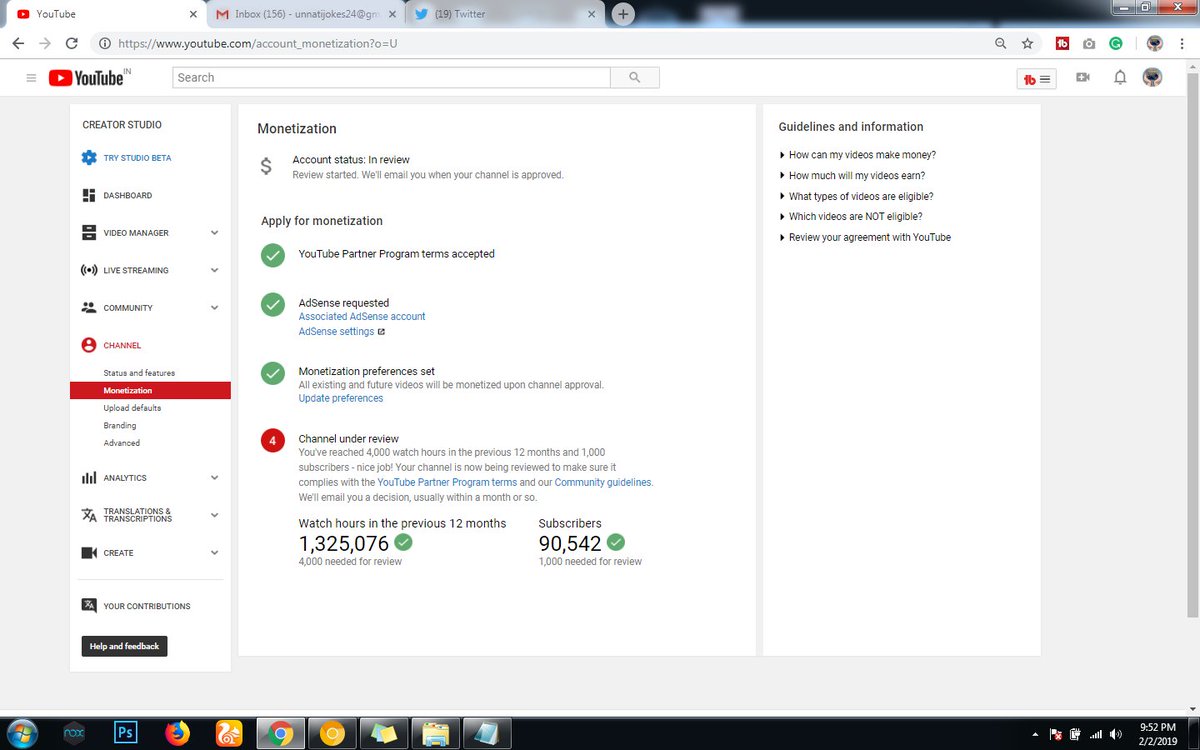The image size is (1200, 750).
Task: Click the Try Studio Beta gear icon
Action: point(89,158)
